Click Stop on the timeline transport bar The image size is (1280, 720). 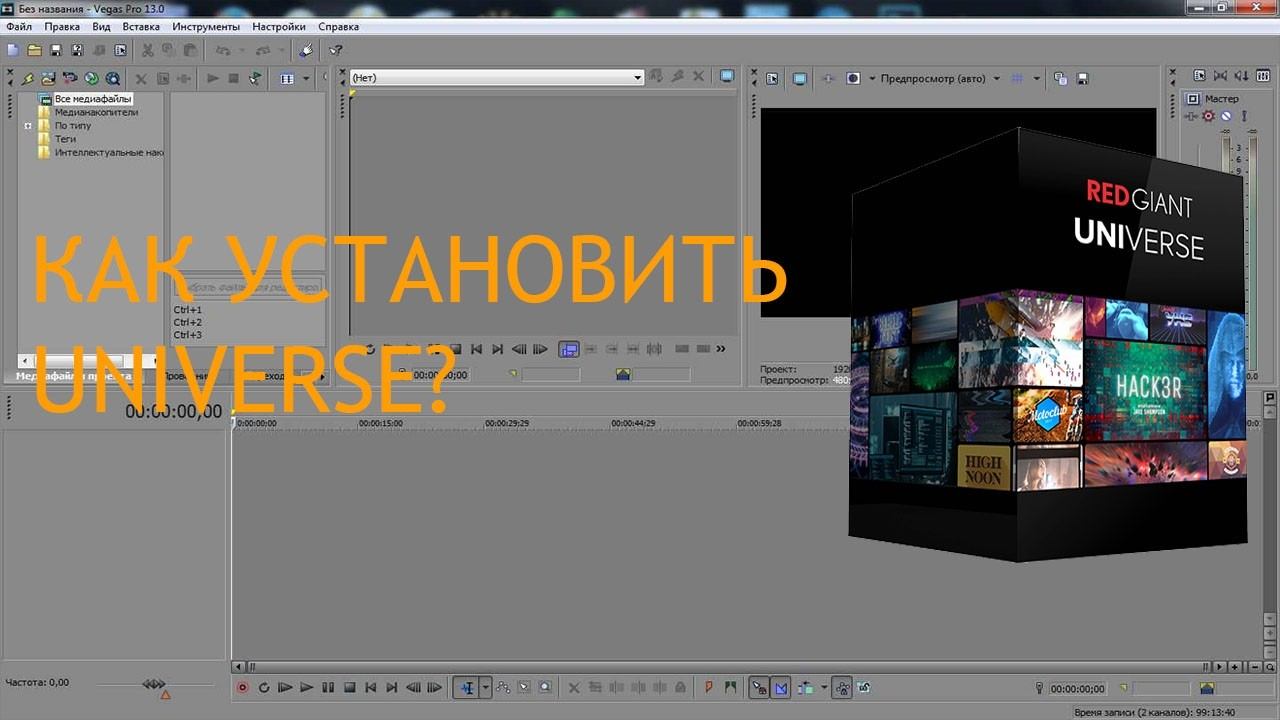350,687
